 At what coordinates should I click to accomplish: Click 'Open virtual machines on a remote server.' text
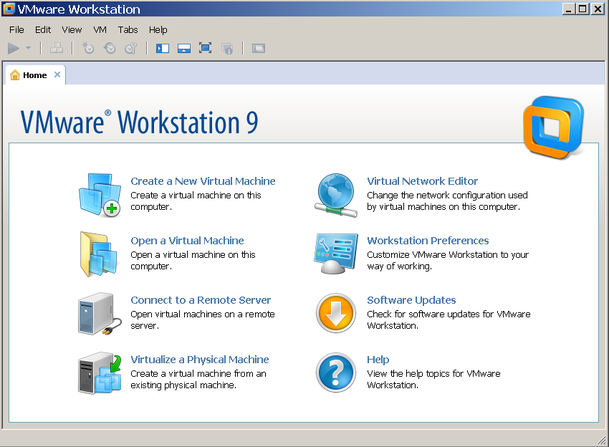pyautogui.click(x=203, y=320)
